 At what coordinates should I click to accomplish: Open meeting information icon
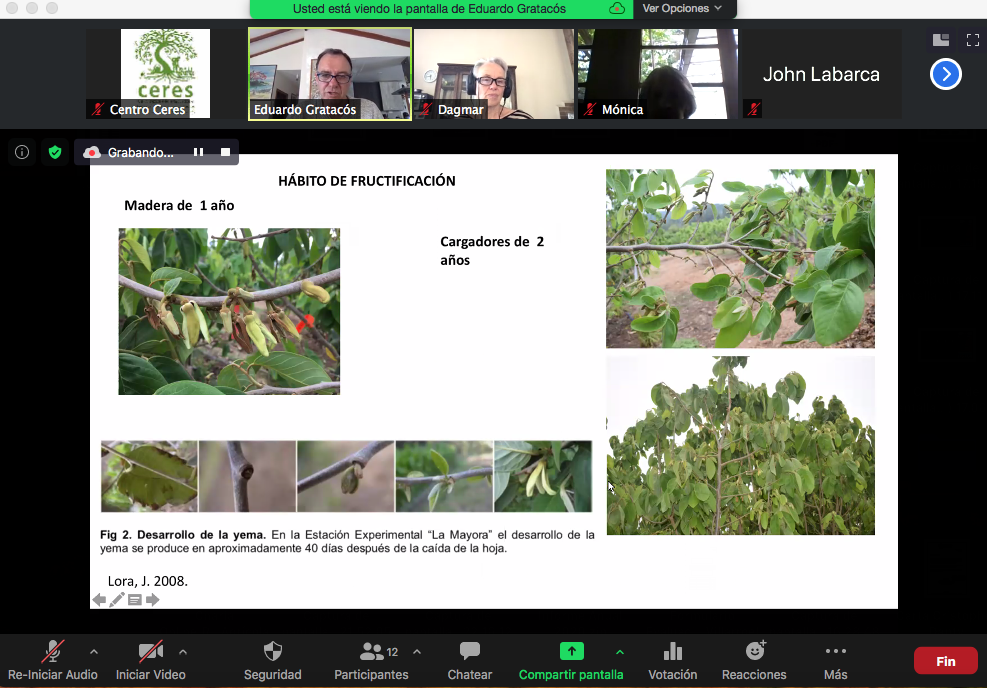[22, 152]
